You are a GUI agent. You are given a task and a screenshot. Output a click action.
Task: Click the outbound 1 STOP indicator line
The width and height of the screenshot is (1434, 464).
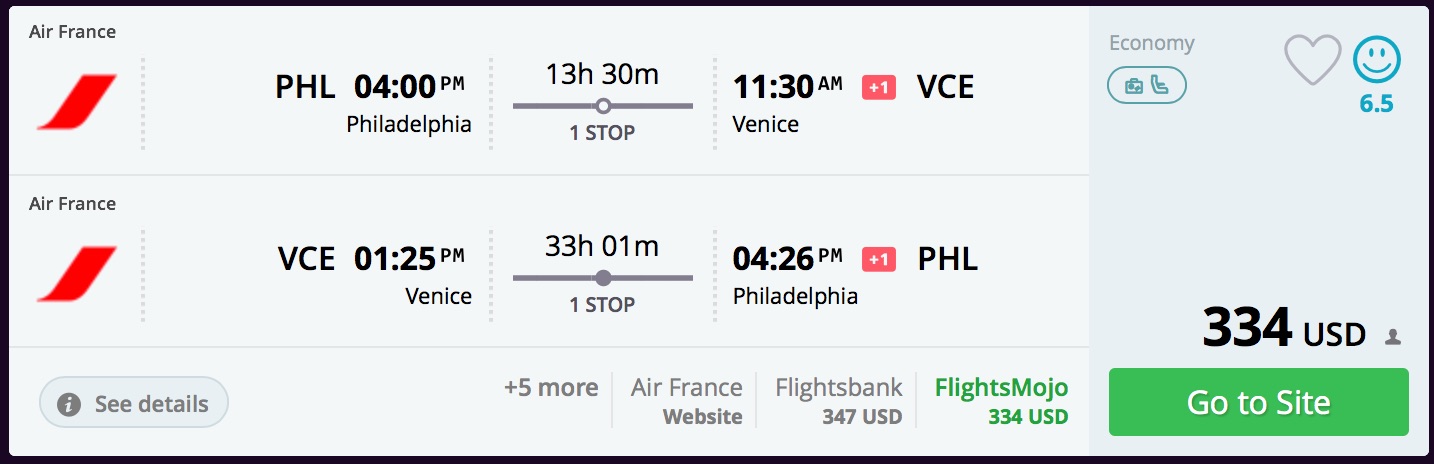pos(602,106)
